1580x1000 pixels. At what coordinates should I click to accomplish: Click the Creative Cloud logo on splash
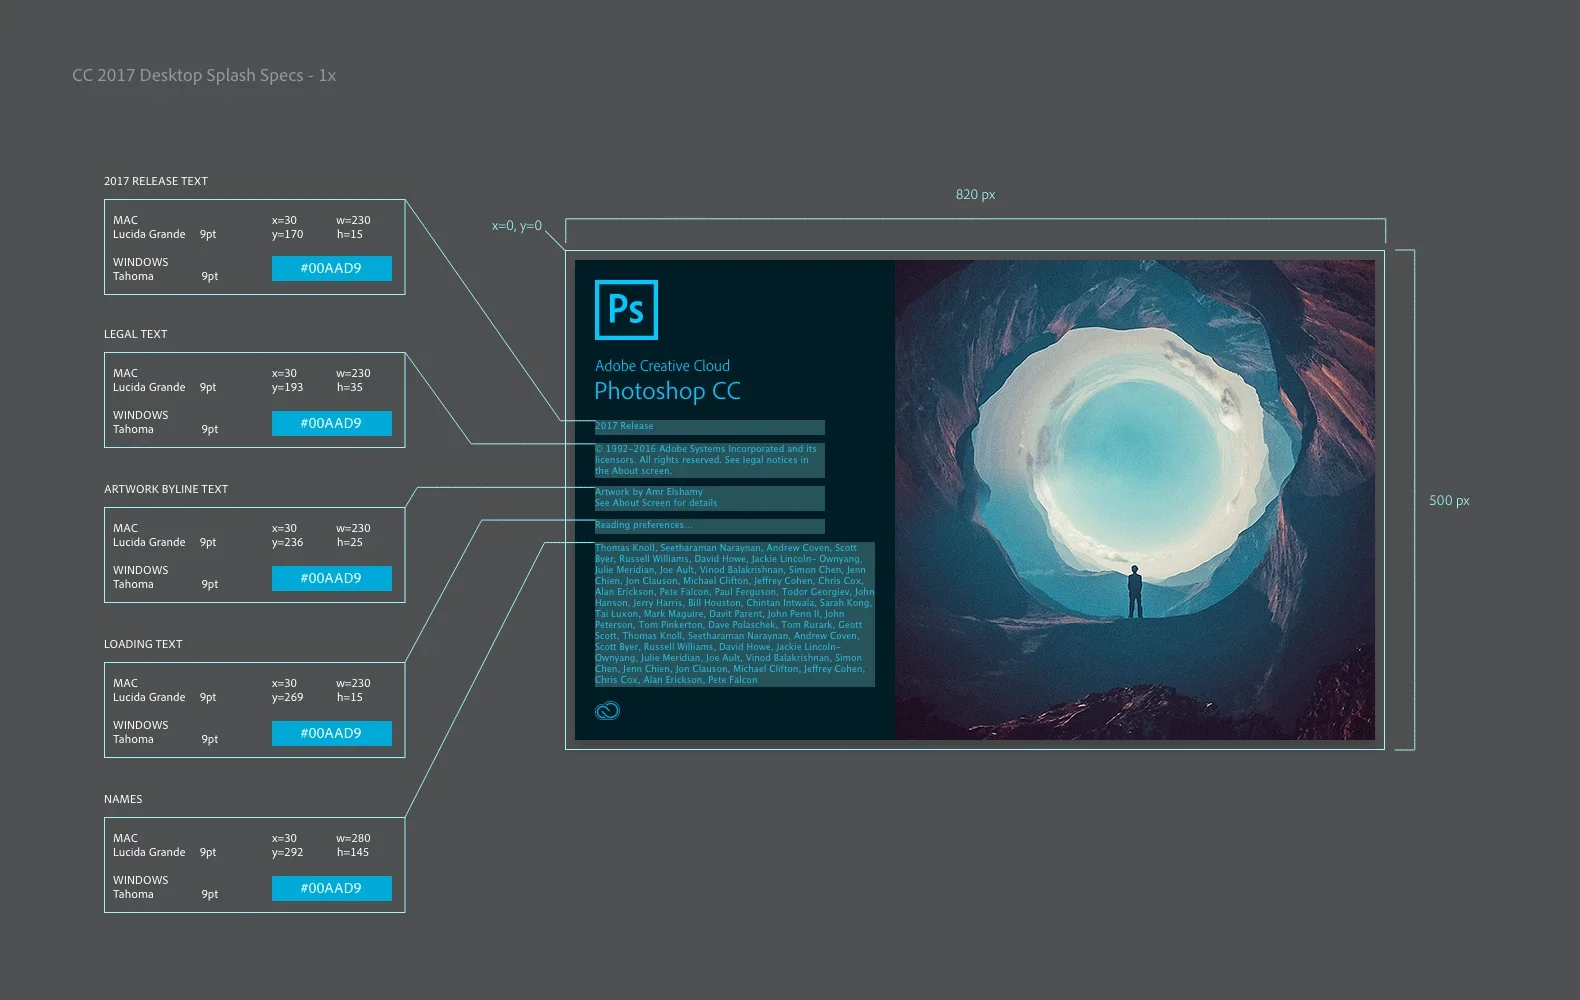tap(607, 711)
